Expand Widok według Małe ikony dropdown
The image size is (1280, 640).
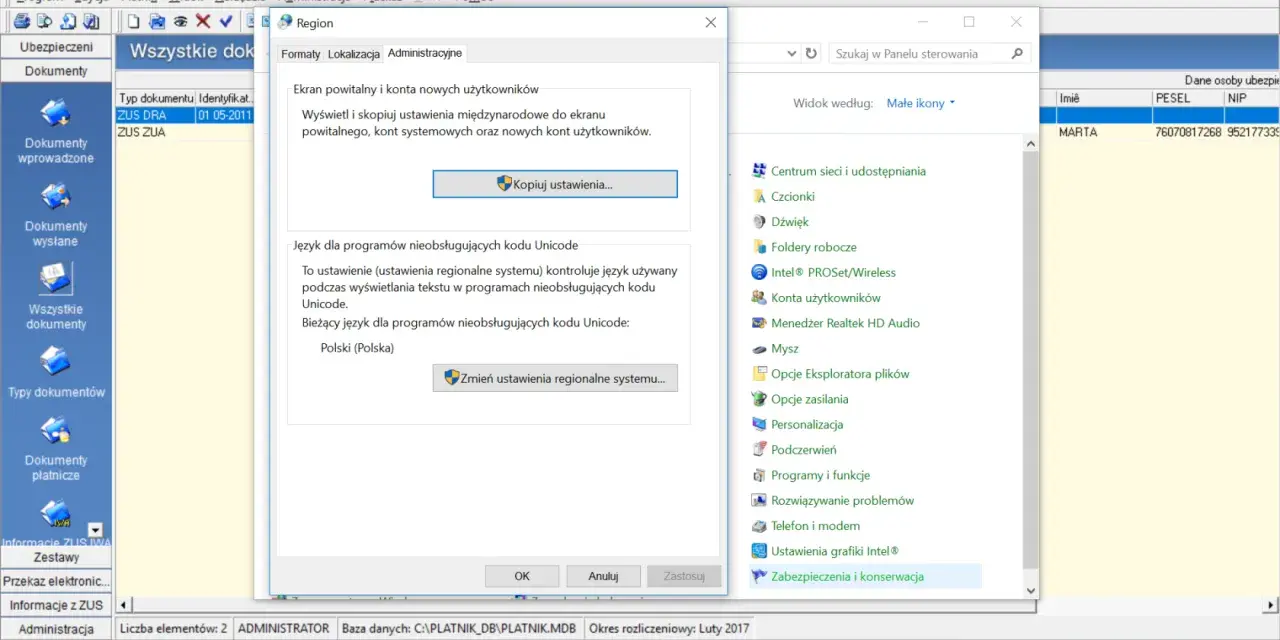click(x=921, y=103)
